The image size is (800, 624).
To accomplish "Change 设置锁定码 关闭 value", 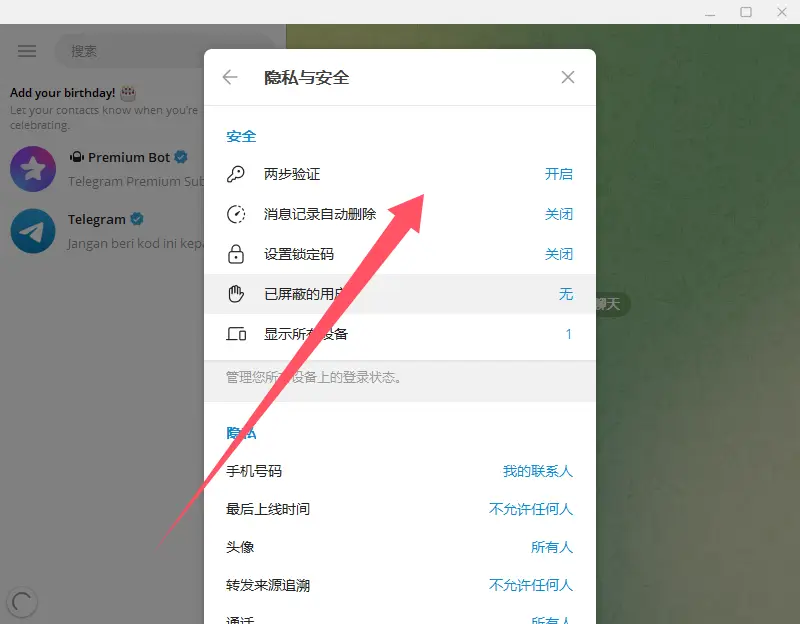I will (558, 254).
